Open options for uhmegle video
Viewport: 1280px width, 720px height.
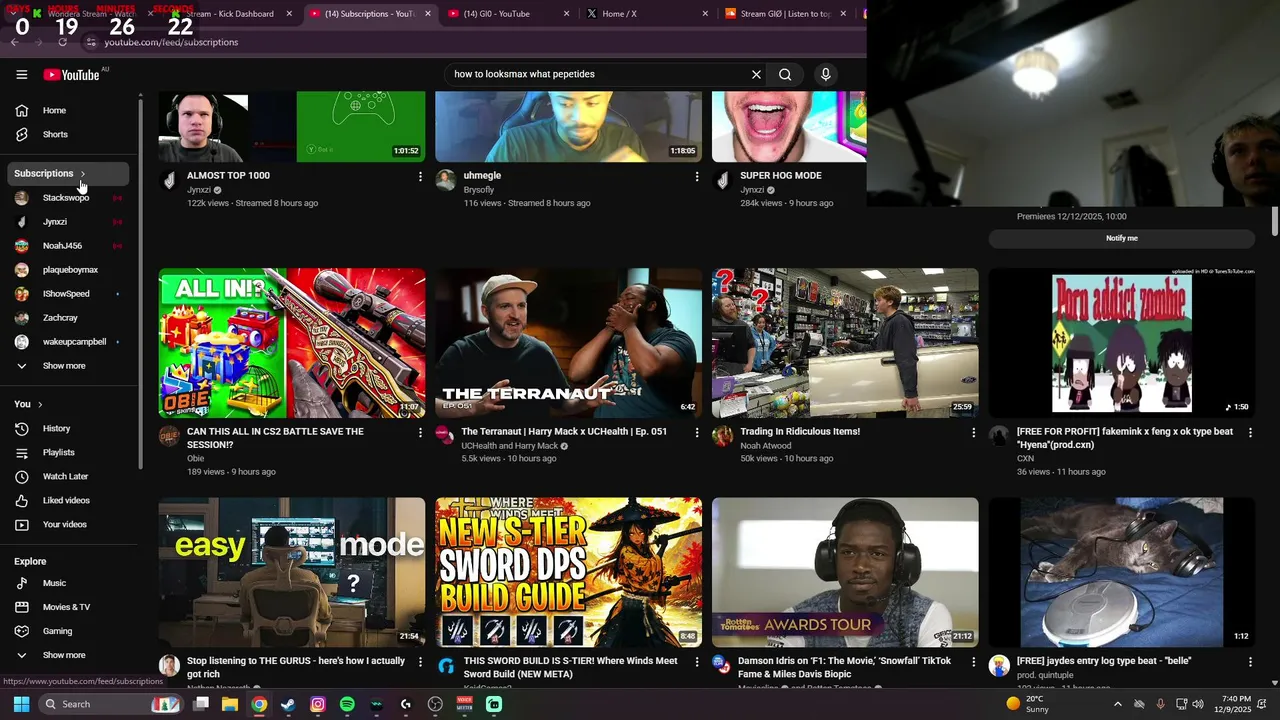click(697, 176)
